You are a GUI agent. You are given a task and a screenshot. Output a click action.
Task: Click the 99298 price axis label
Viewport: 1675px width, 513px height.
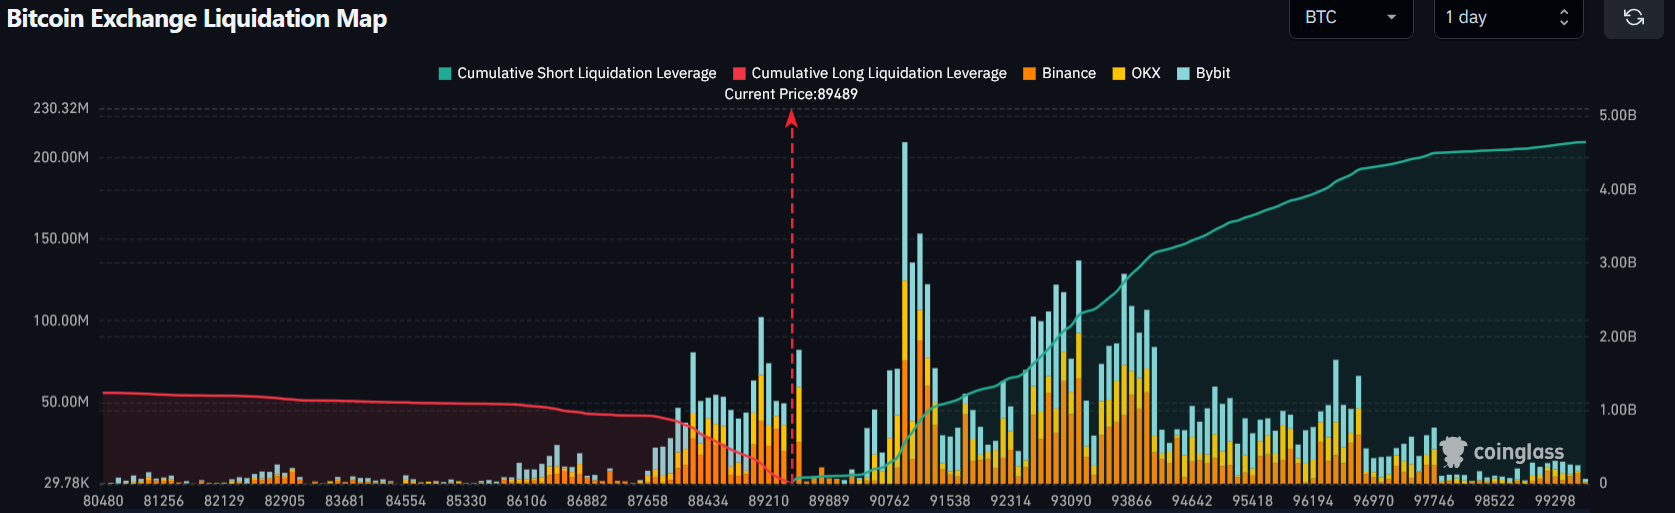click(x=1555, y=500)
